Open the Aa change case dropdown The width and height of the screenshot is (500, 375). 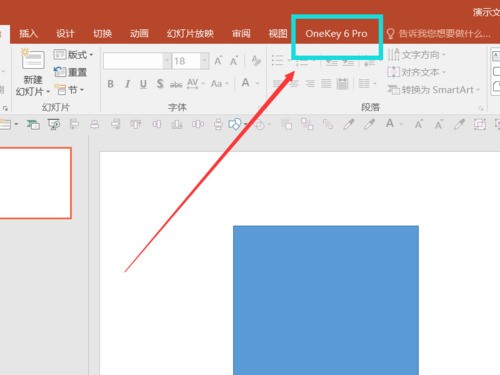(219, 84)
